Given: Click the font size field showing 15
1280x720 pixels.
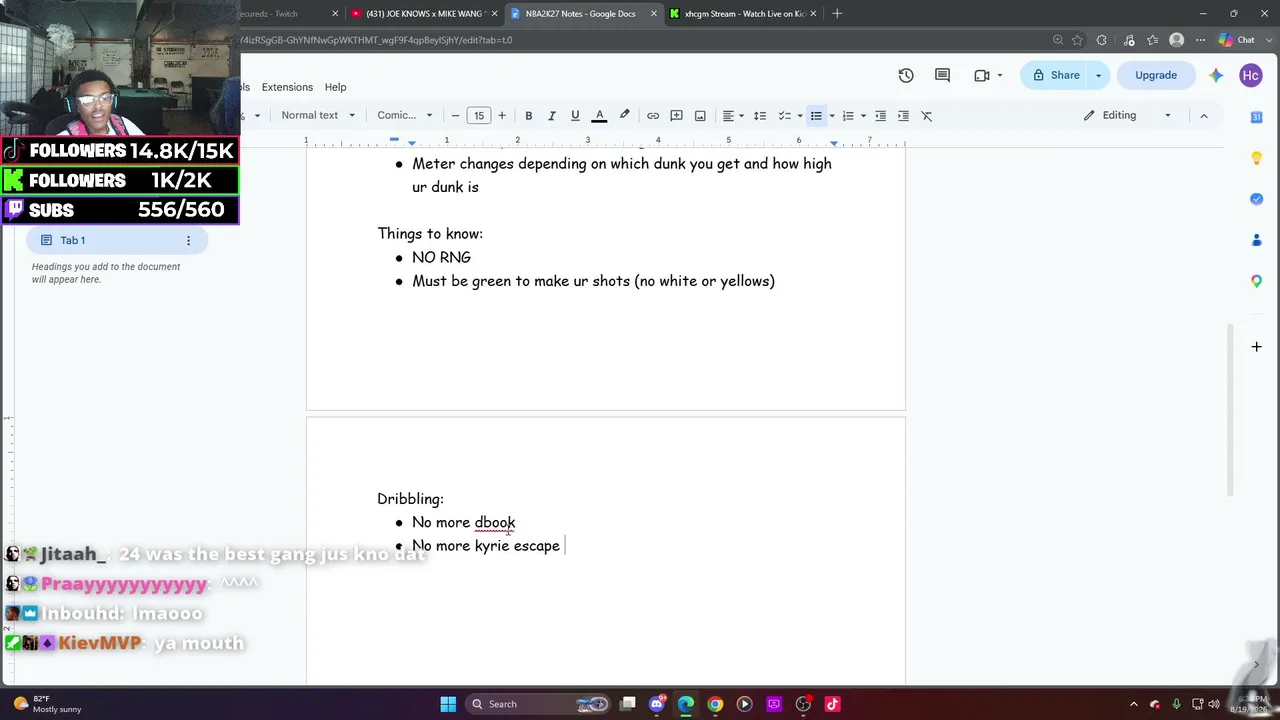Looking at the screenshot, I should [479, 116].
